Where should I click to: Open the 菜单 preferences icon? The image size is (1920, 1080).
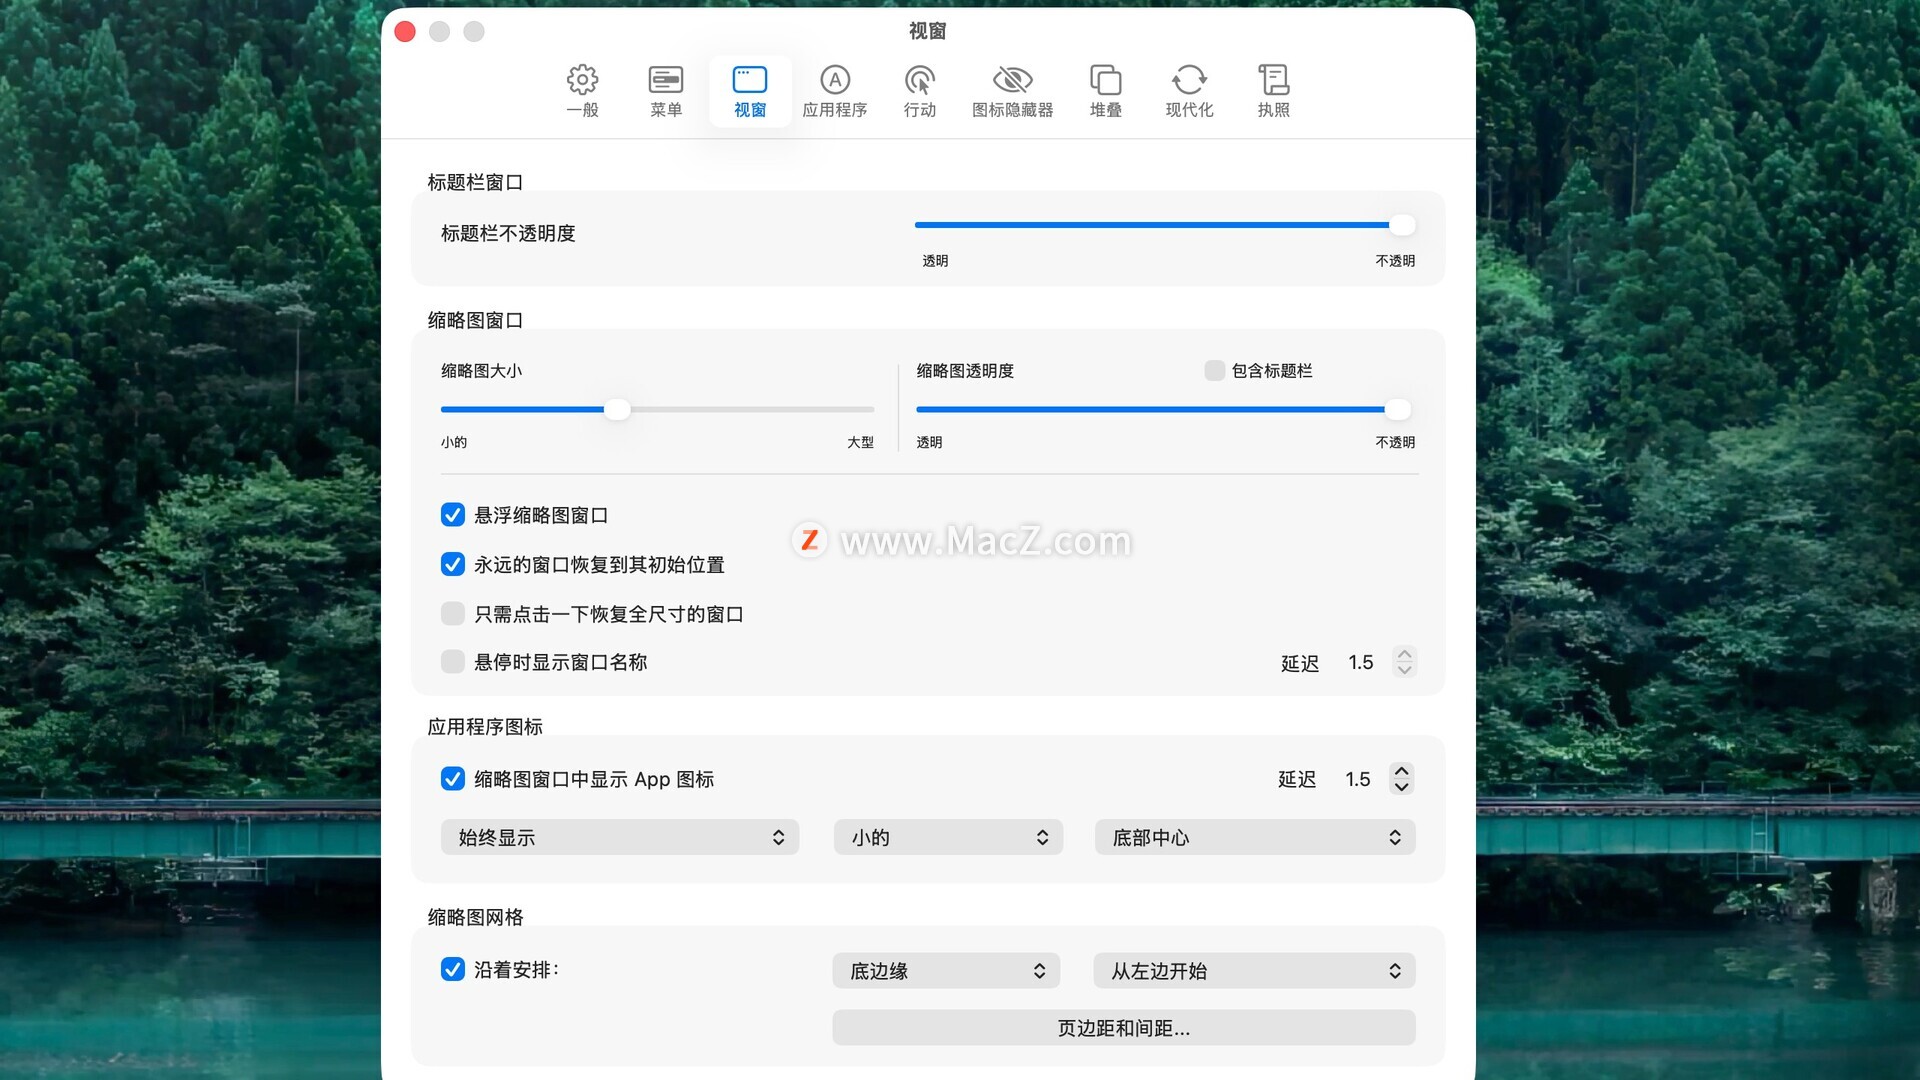click(666, 79)
